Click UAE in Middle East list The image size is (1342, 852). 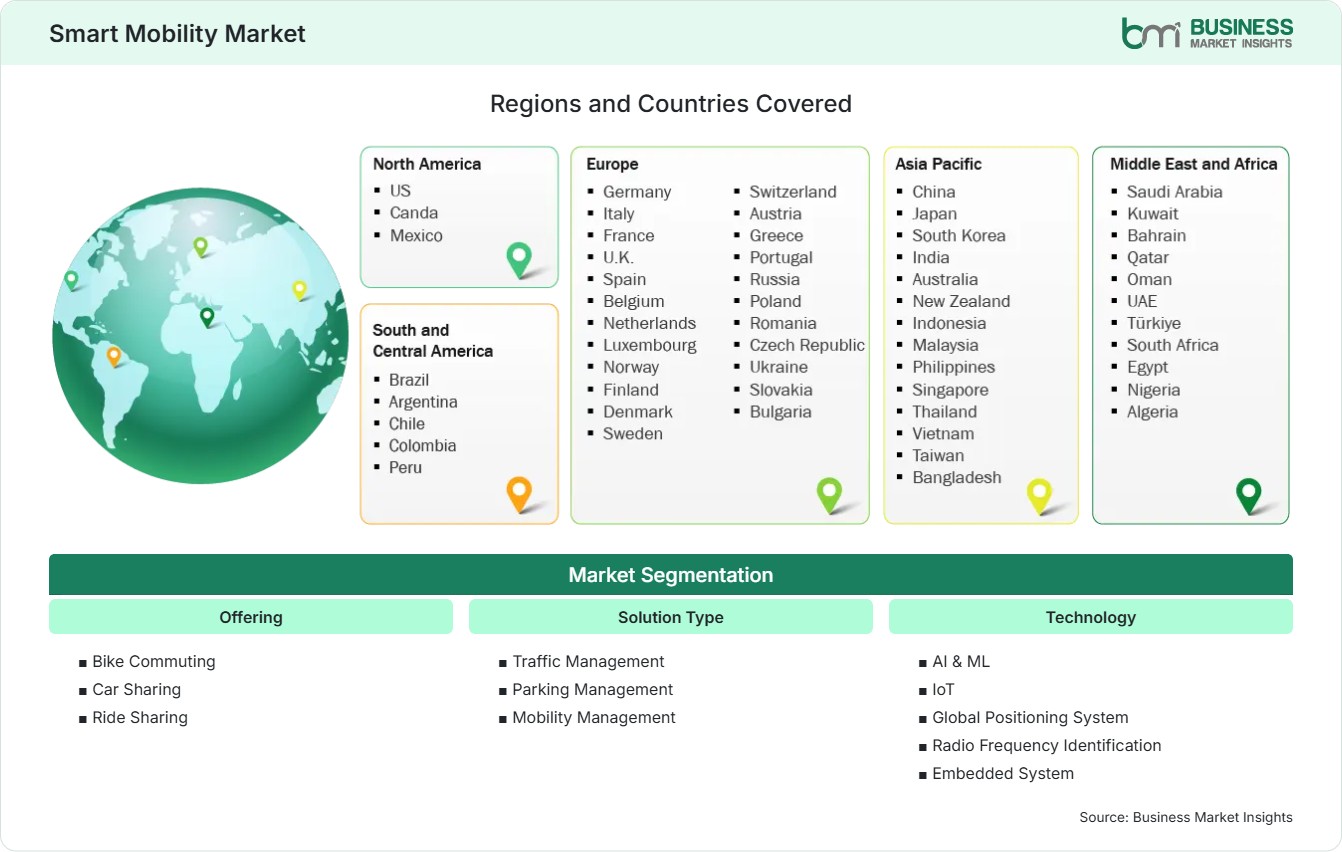(1142, 301)
